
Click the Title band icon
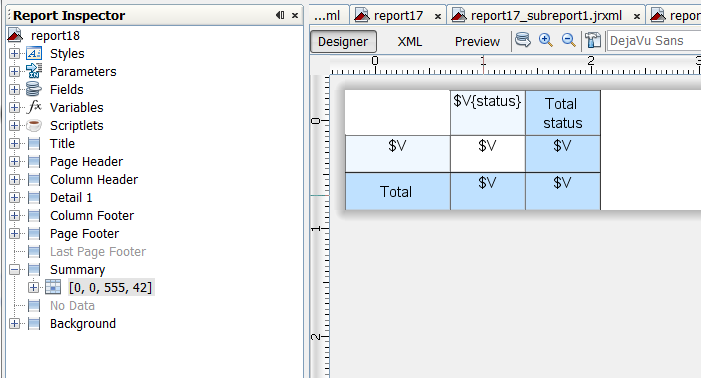(34, 143)
